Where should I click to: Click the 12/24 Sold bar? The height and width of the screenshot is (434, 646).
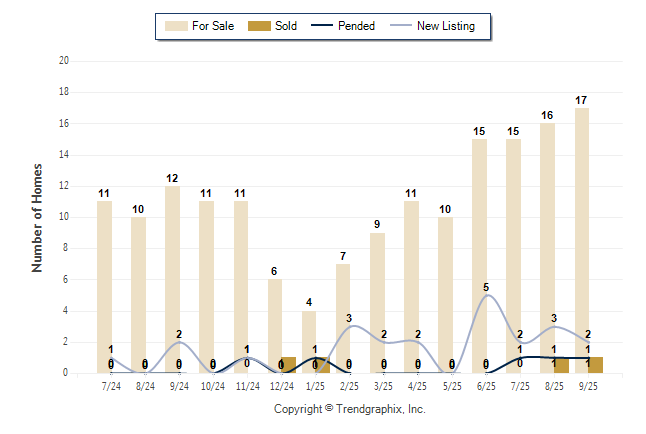point(288,365)
